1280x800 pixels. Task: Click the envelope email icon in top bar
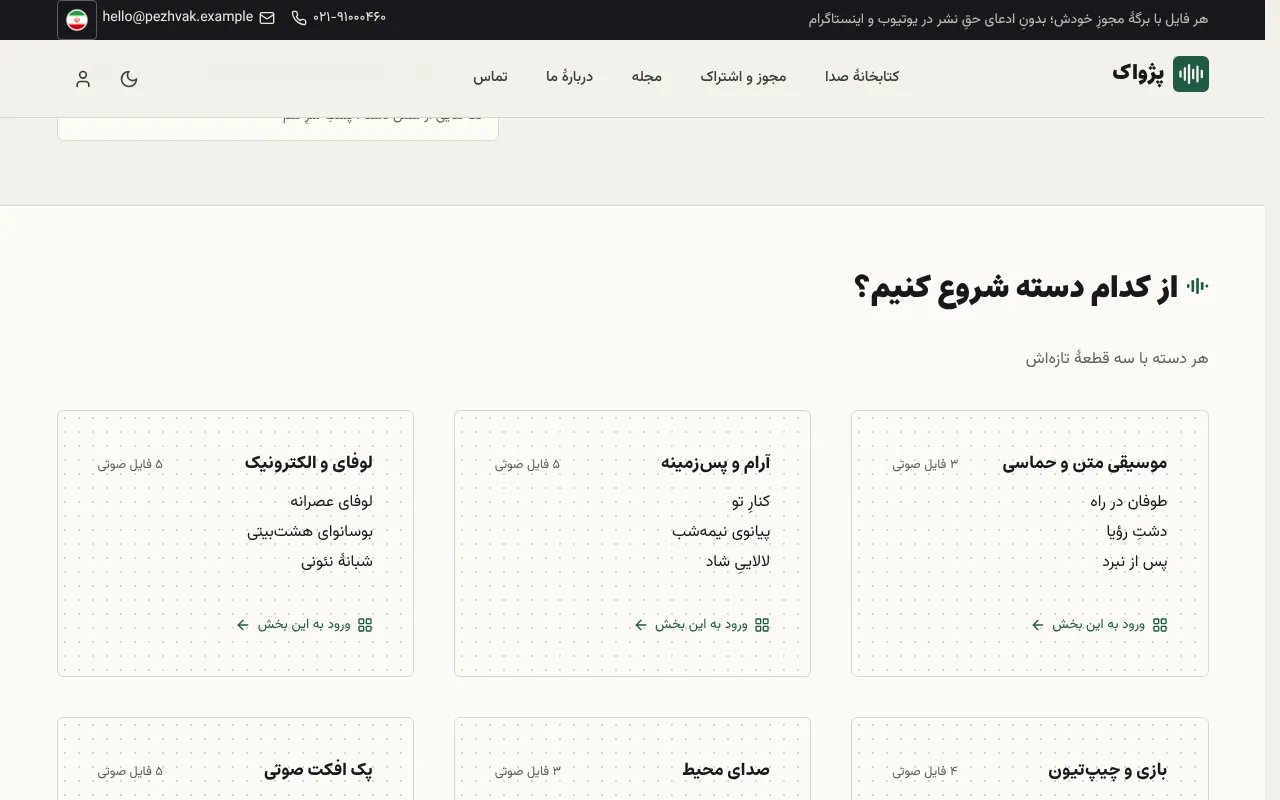[x=267, y=18]
